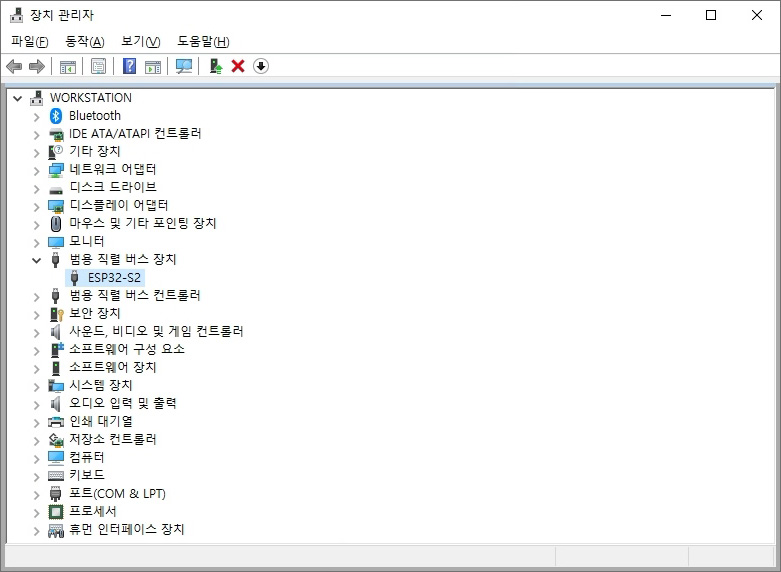Collapse the 범용 직렬 버스 장치 category
Image resolution: width=781 pixels, height=572 pixels.
pyautogui.click(x=36, y=260)
